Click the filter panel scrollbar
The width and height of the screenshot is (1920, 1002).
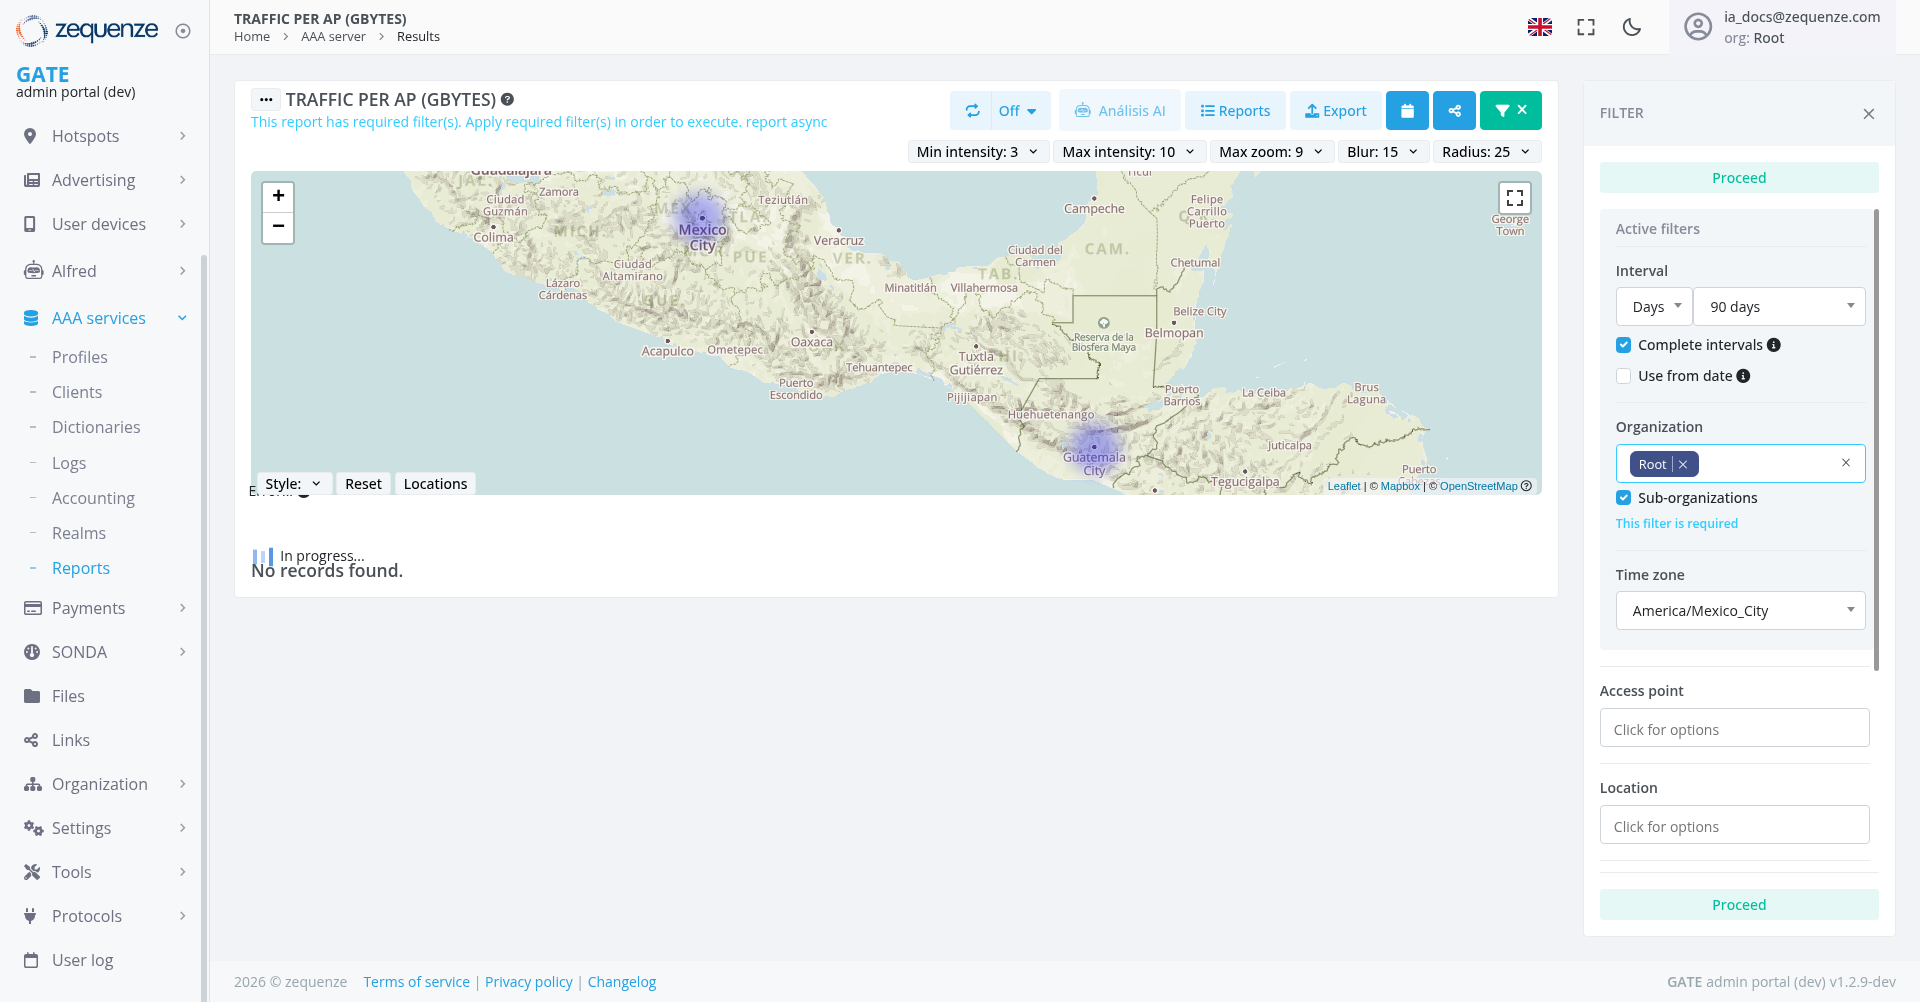tap(1876, 440)
